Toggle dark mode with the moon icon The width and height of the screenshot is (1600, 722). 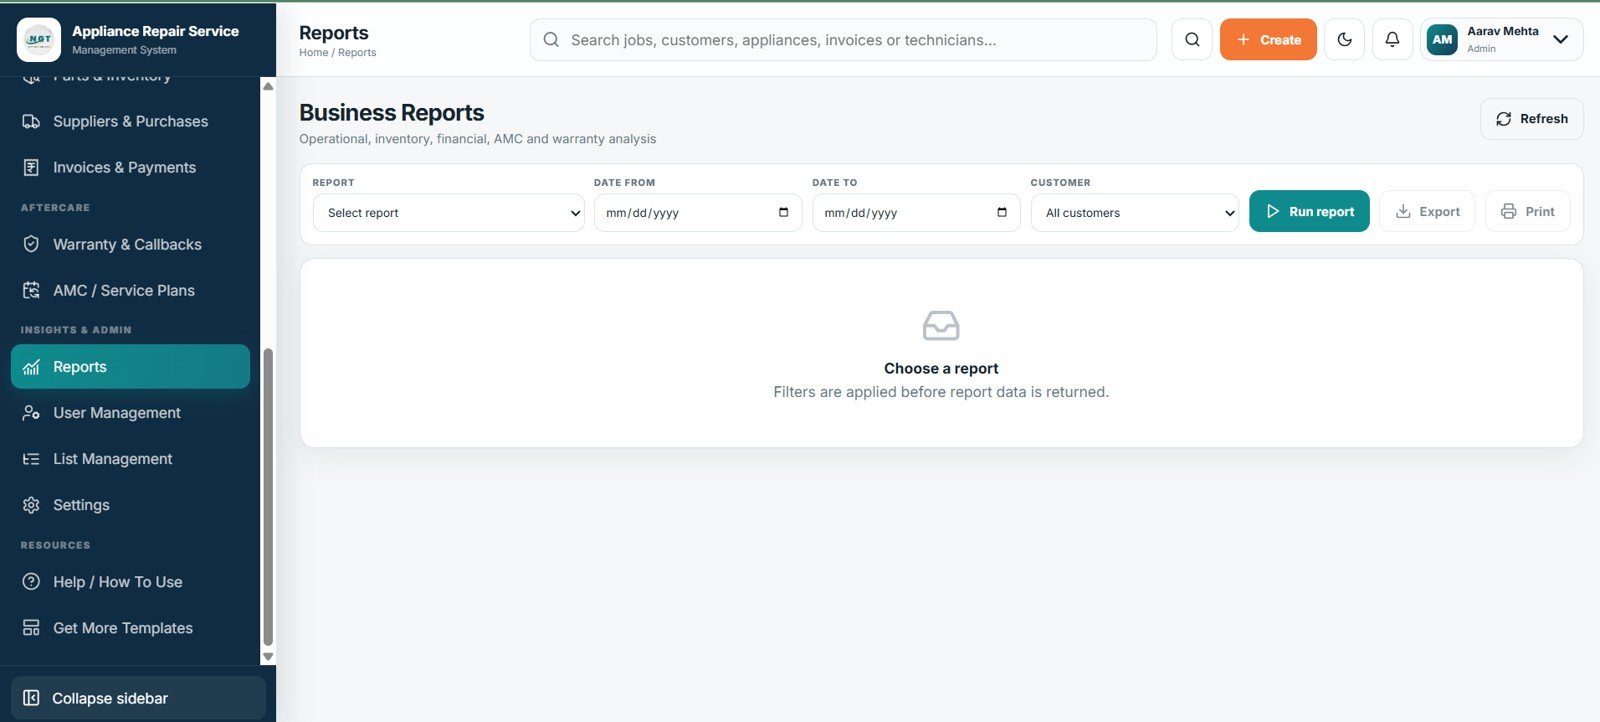click(x=1344, y=40)
